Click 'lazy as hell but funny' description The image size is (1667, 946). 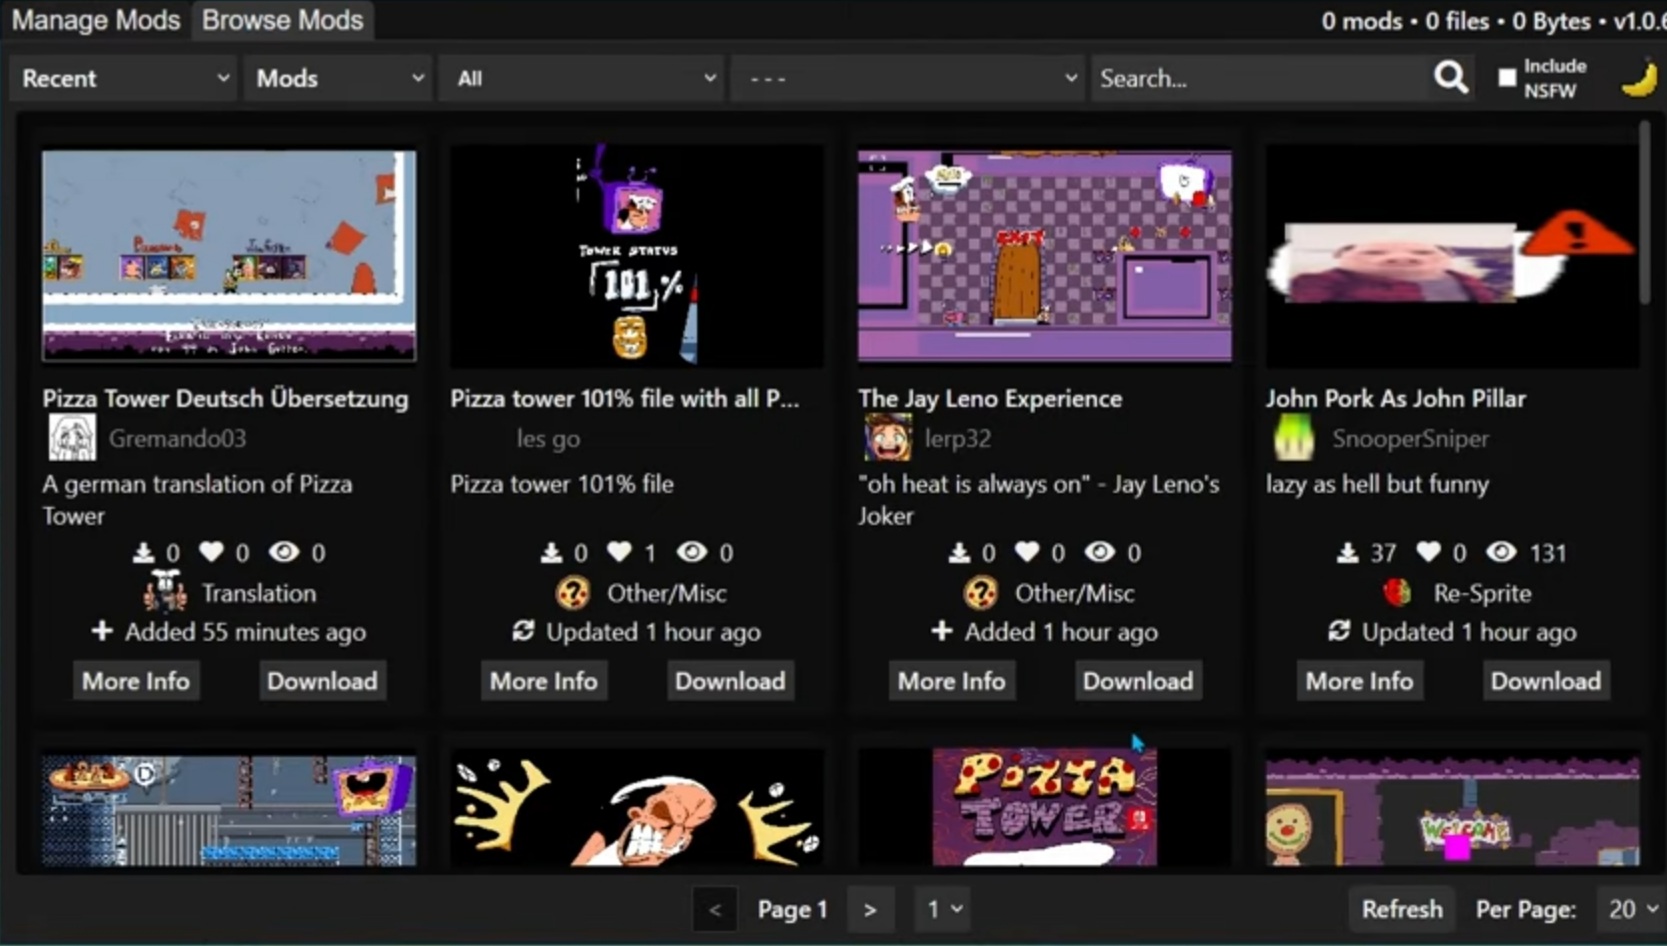tap(1378, 484)
